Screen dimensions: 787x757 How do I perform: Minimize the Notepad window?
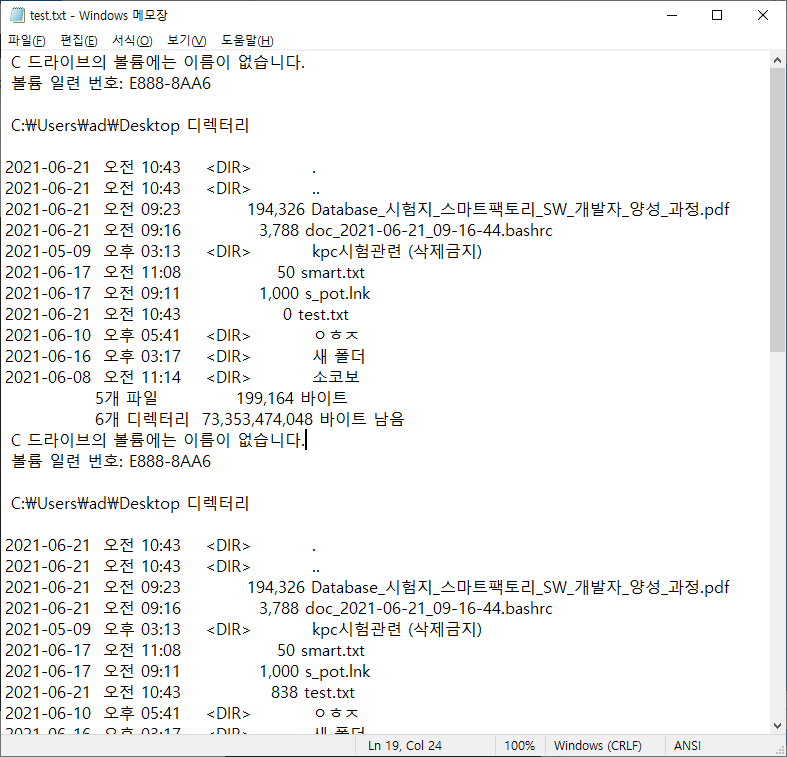[672, 16]
